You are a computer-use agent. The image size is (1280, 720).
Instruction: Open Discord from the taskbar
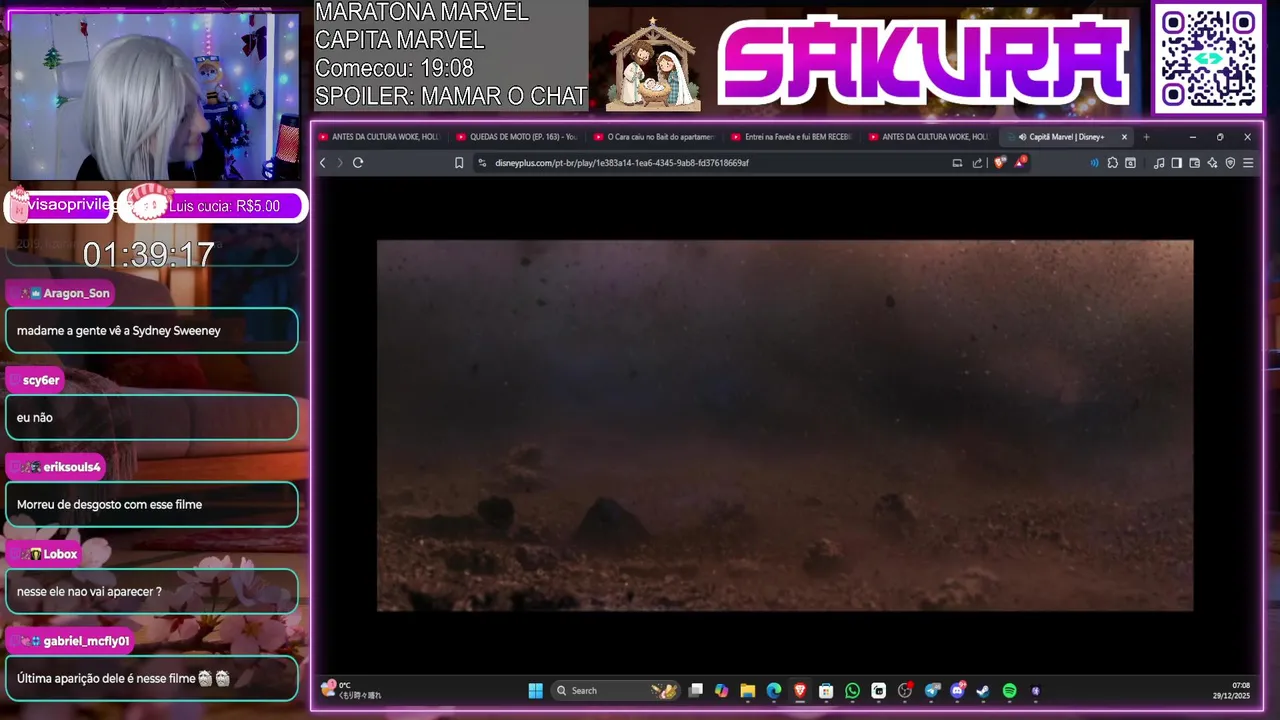(x=958, y=691)
